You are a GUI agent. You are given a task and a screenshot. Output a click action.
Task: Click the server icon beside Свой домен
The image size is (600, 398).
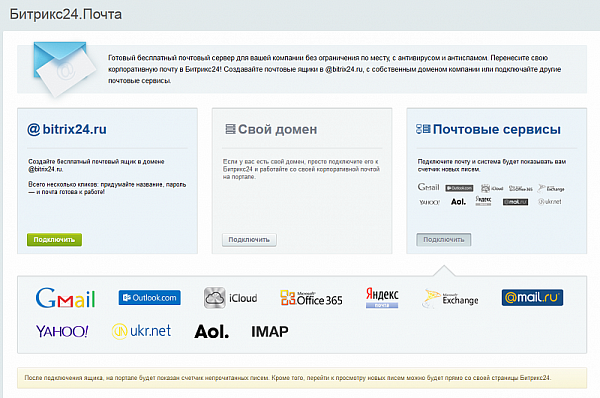click(230, 129)
